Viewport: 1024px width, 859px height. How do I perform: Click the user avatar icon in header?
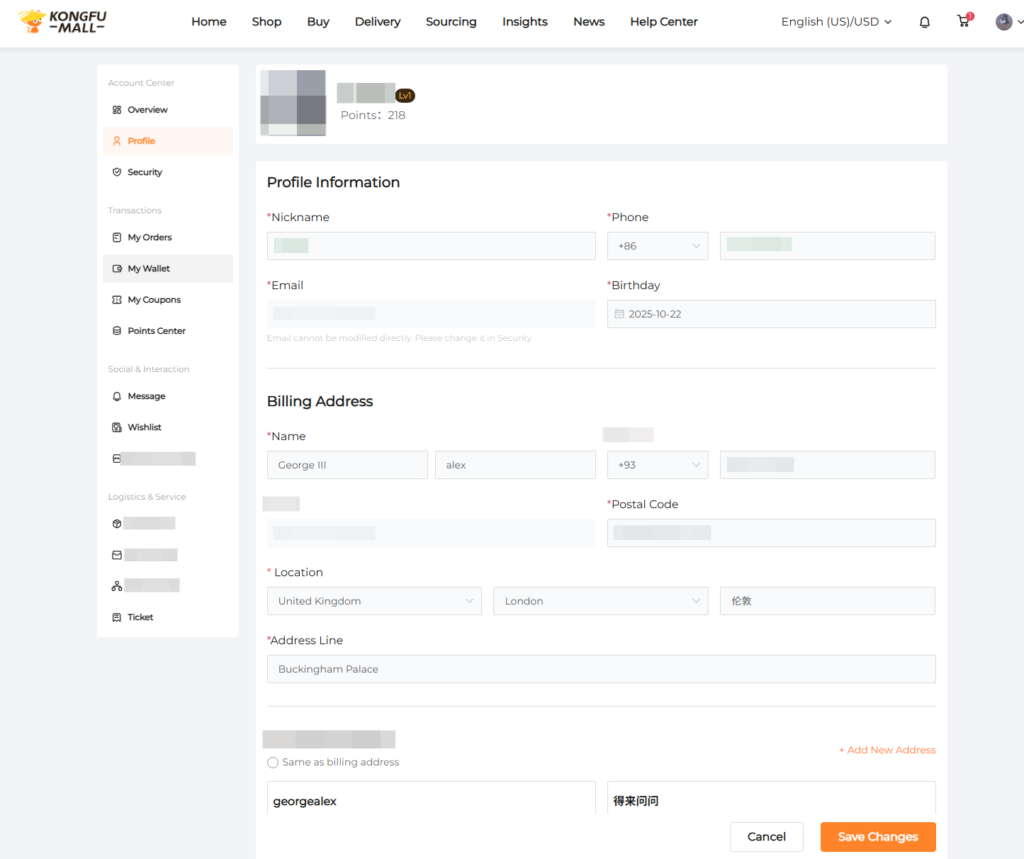tap(1004, 22)
